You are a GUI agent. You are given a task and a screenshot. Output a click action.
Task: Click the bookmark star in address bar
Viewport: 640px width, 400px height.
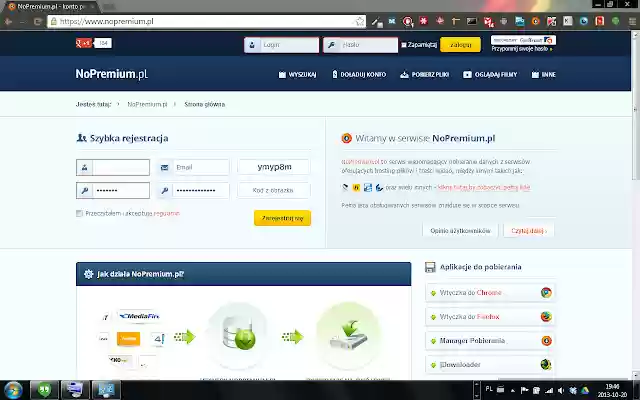coord(360,21)
